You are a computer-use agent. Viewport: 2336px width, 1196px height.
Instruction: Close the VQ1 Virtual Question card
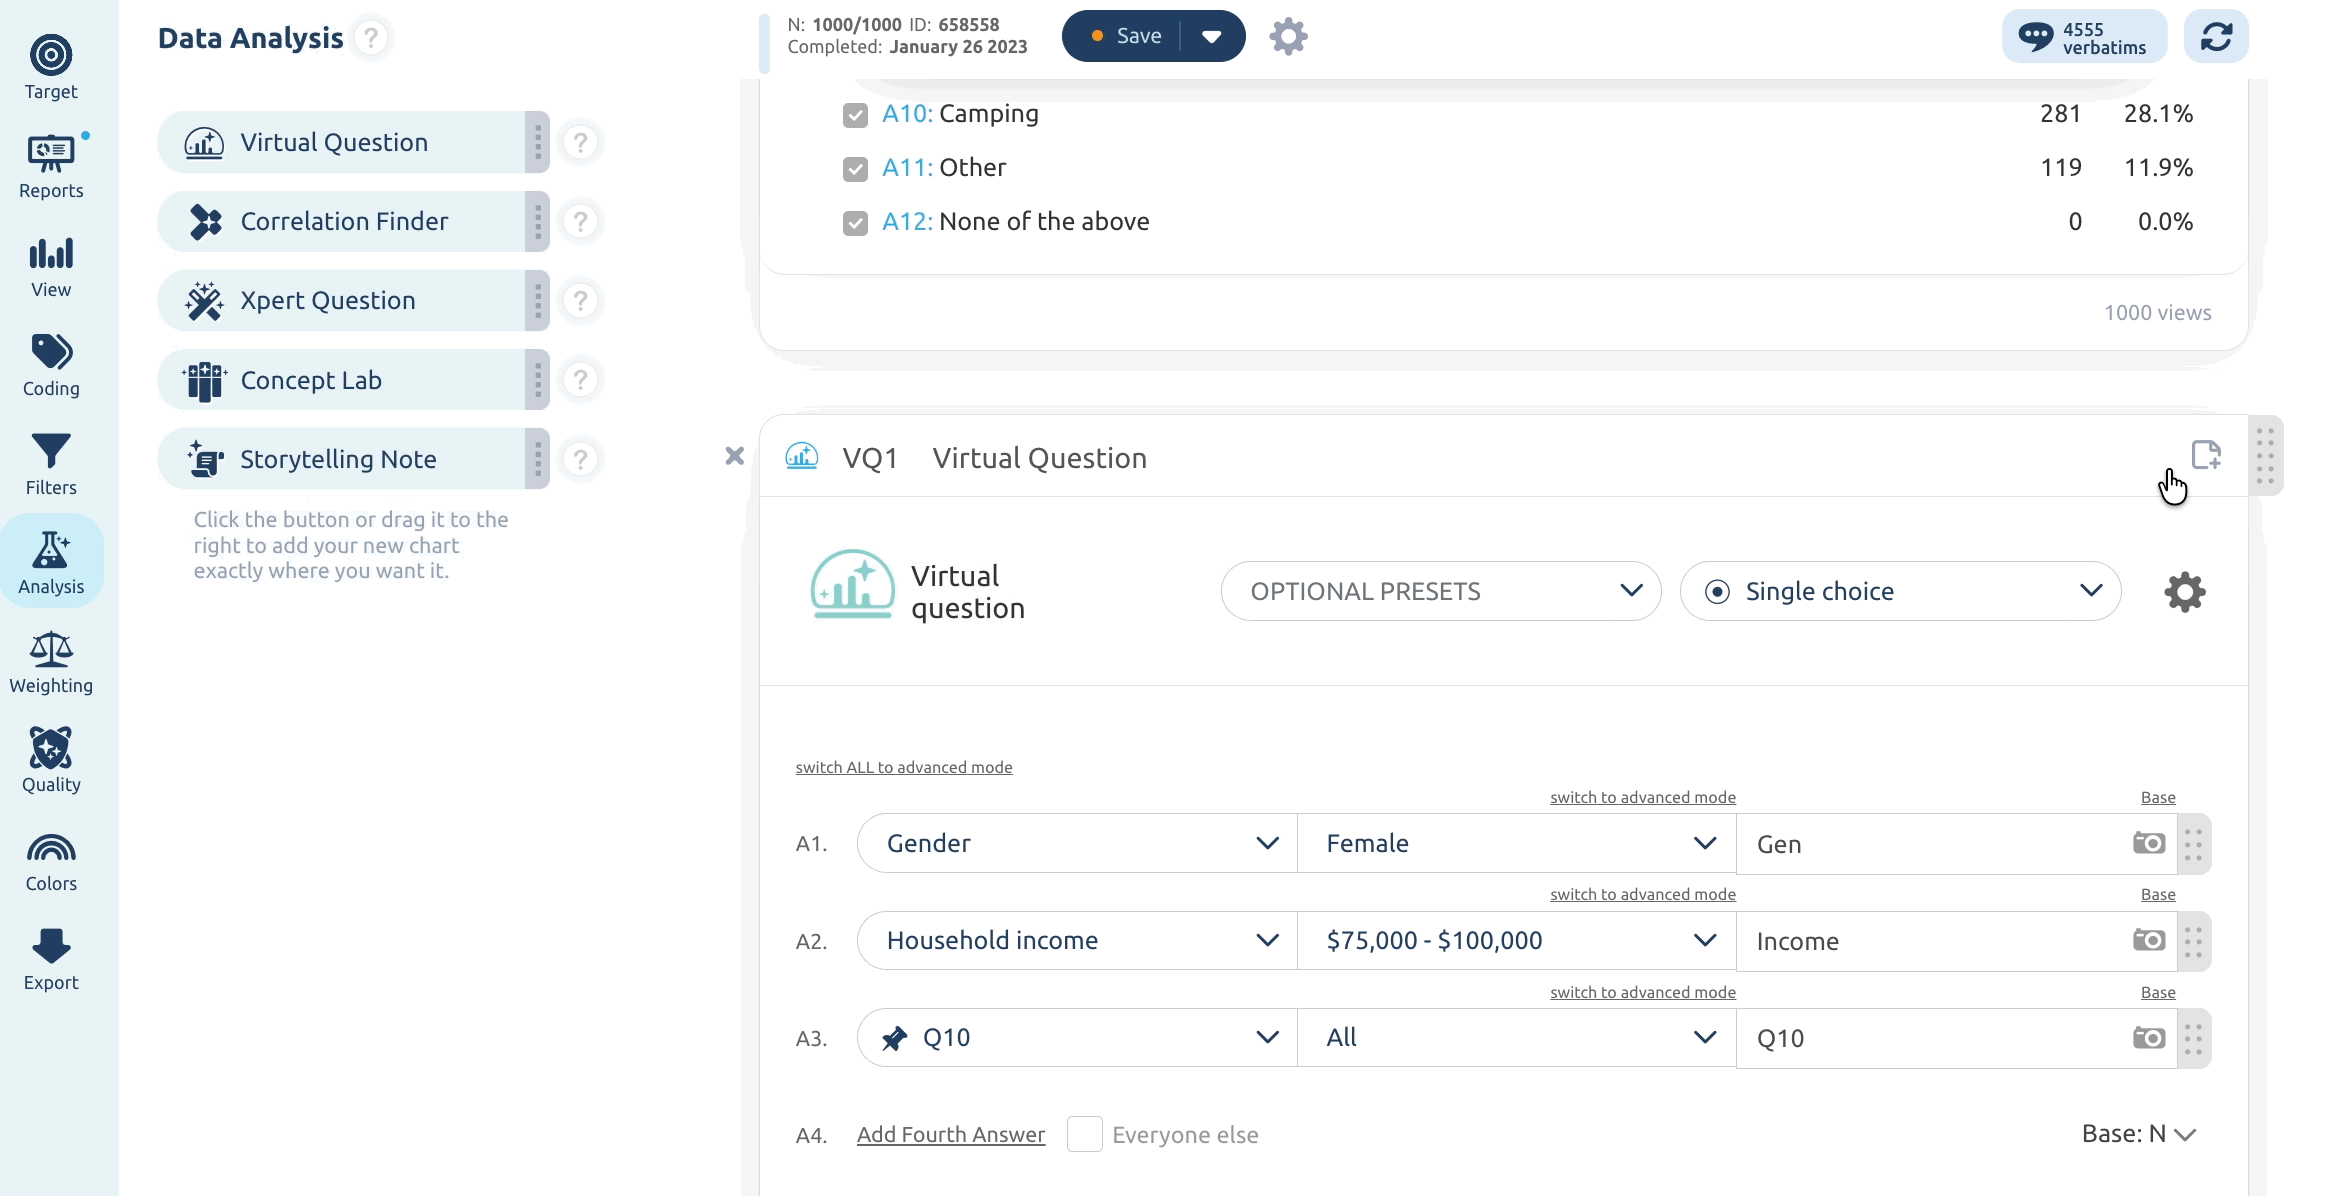click(734, 456)
